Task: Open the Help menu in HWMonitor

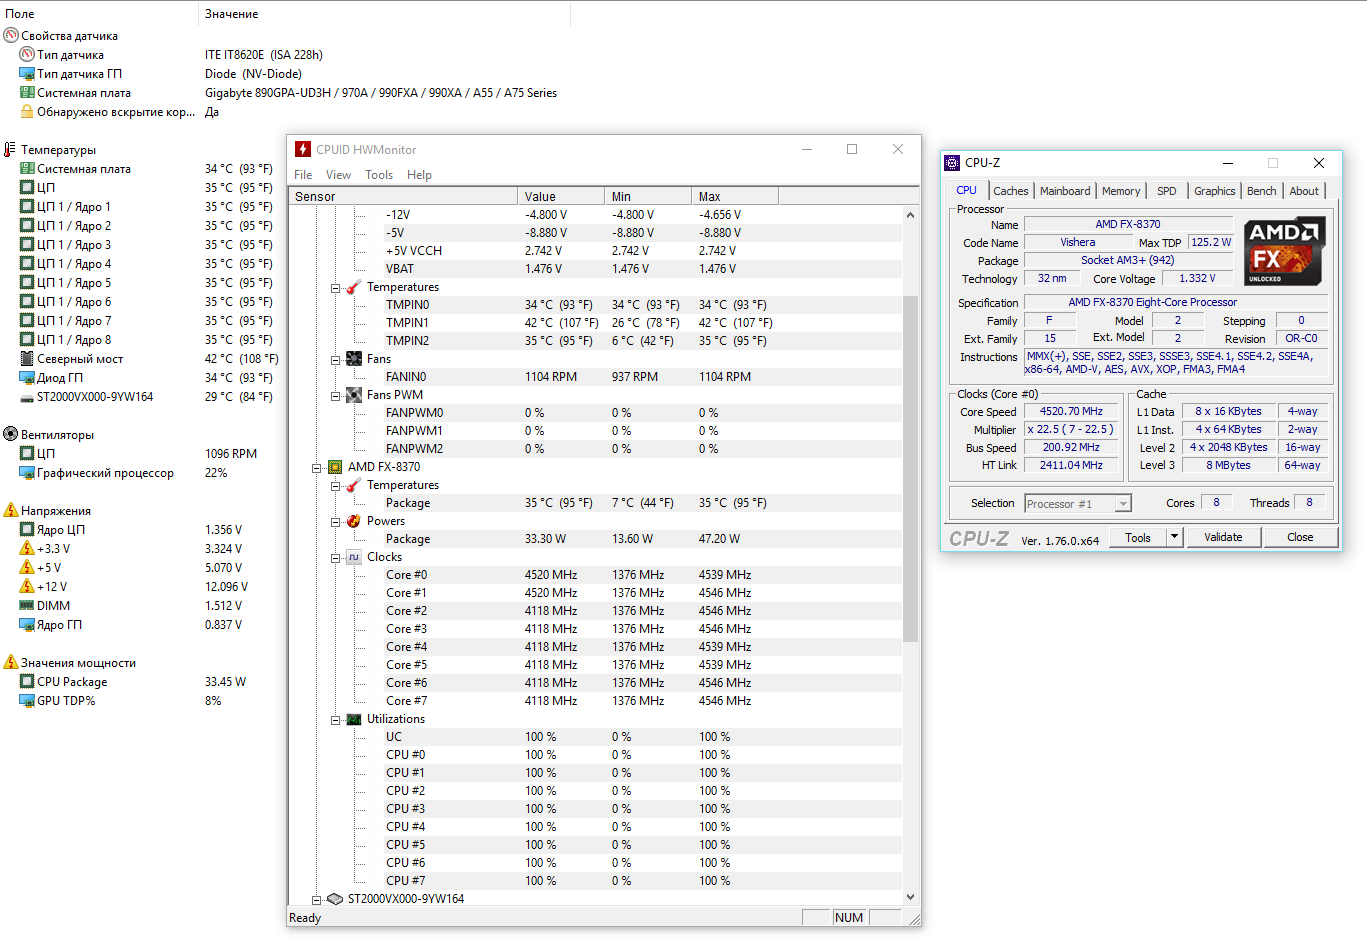Action: pyautogui.click(x=419, y=175)
